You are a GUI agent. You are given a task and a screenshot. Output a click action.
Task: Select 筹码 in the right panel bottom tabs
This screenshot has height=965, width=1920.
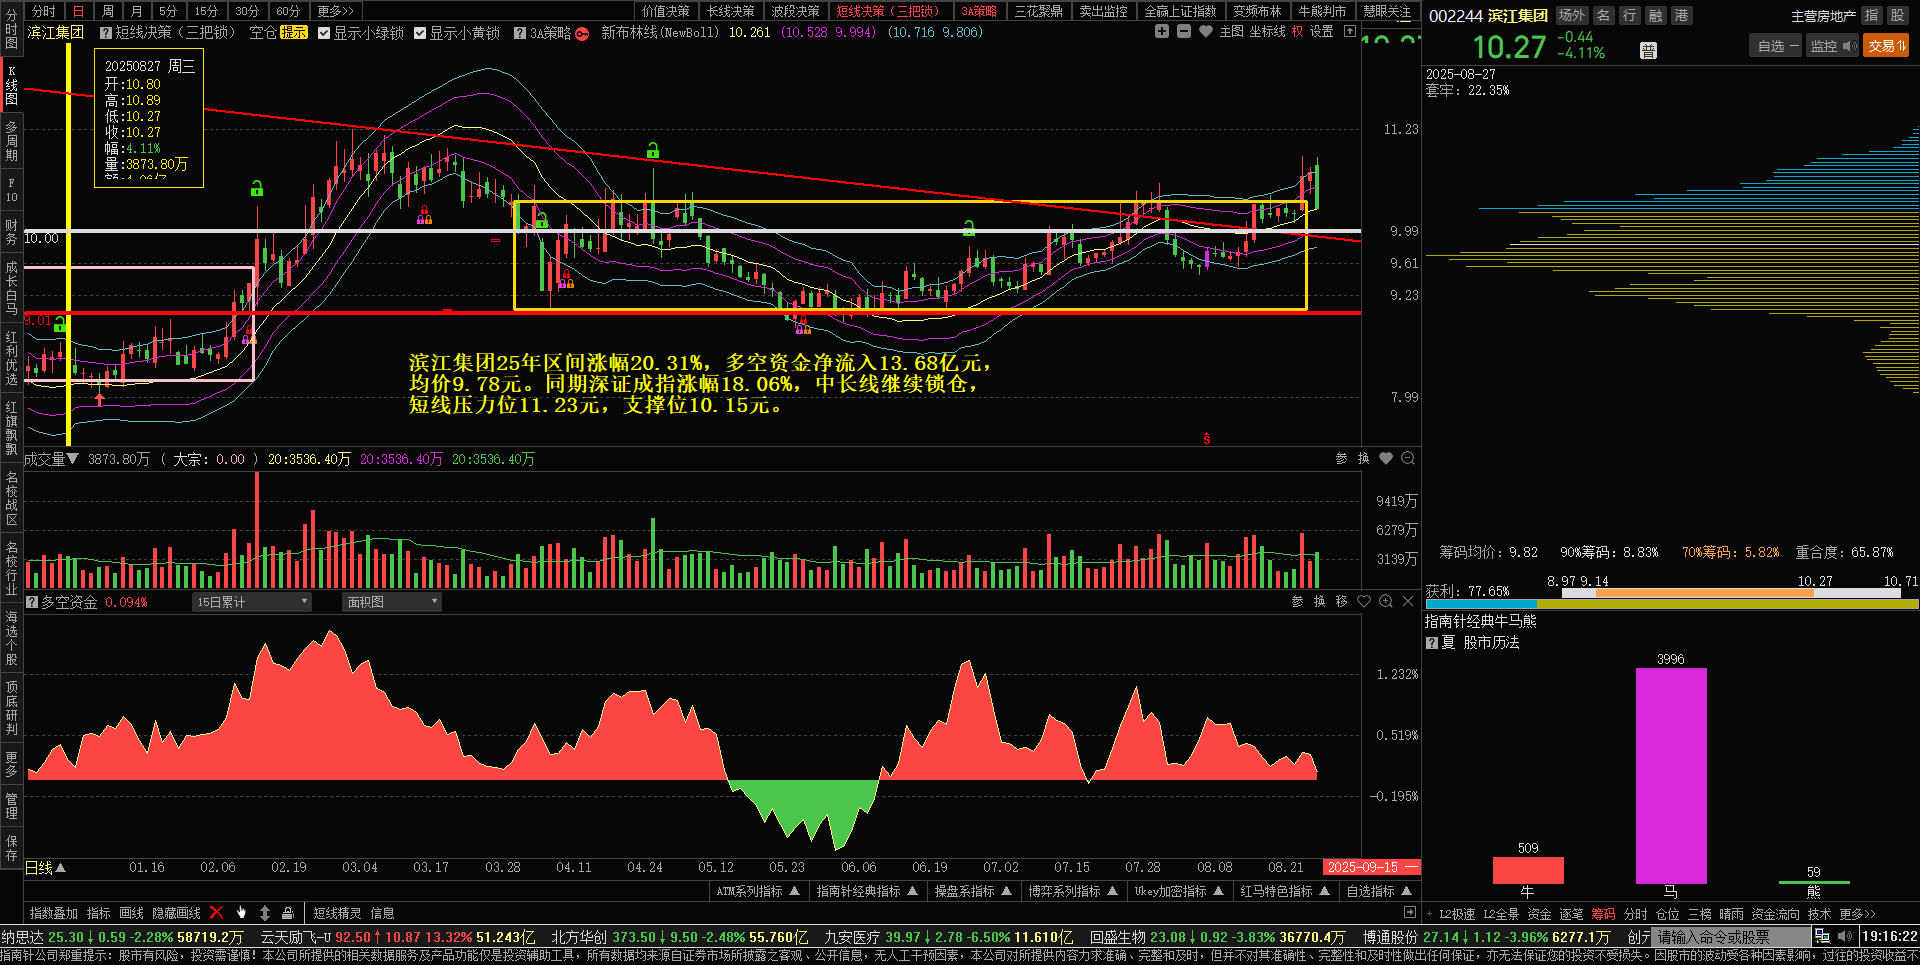click(1603, 914)
